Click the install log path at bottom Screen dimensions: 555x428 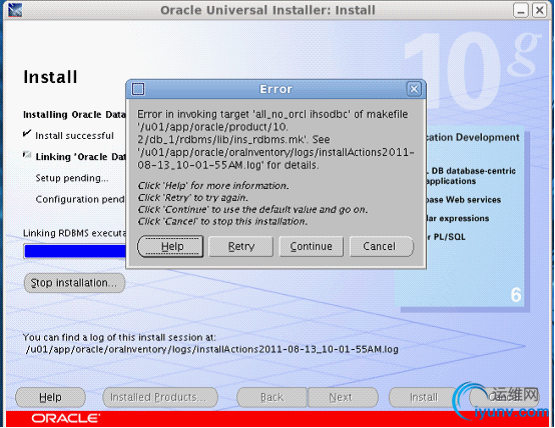(x=212, y=349)
